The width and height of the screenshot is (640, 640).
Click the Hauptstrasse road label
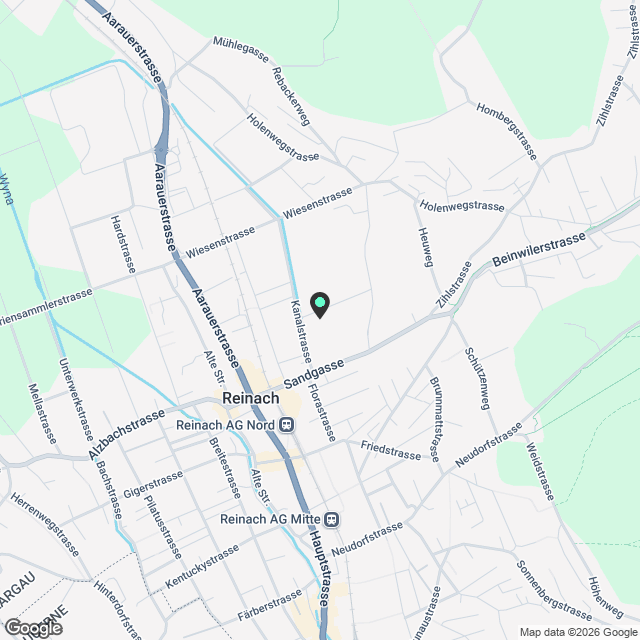[319, 568]
